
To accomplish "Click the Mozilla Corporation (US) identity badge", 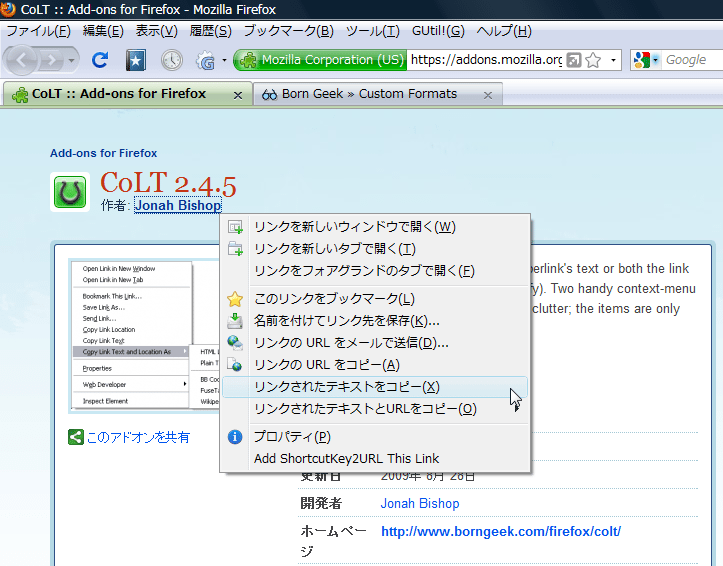I will pyautogui.click(x=320, y=60).
